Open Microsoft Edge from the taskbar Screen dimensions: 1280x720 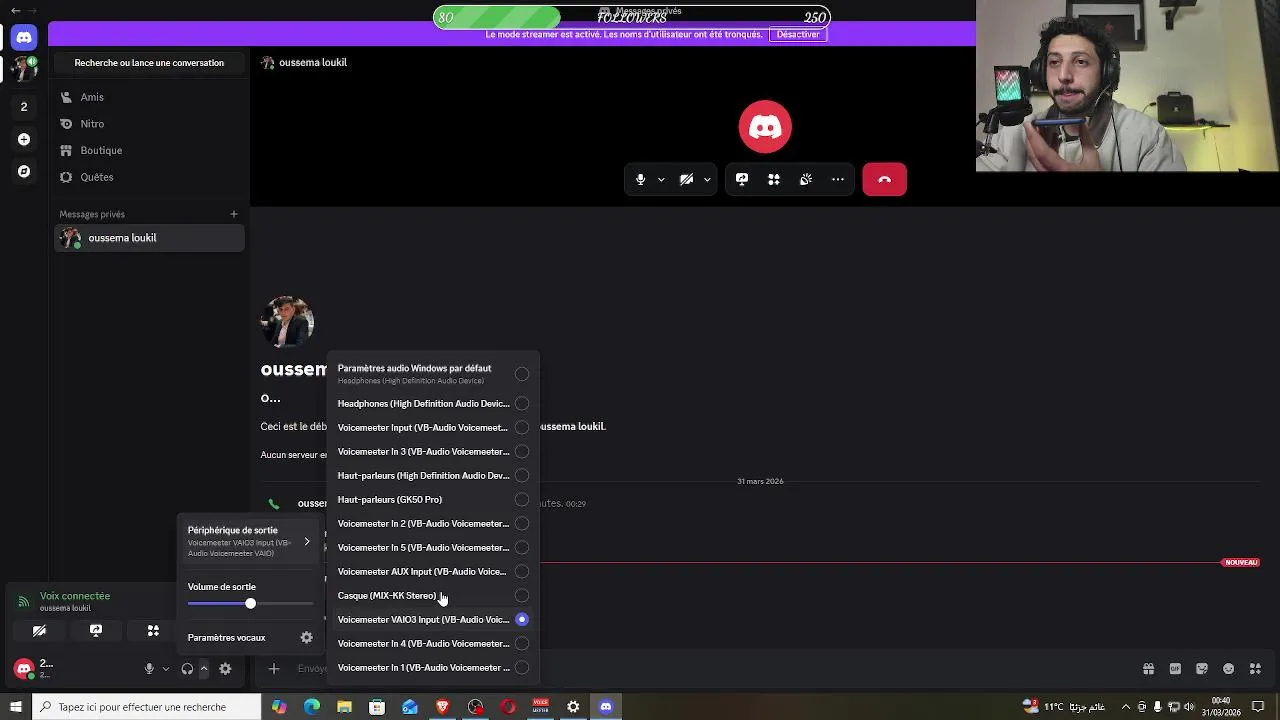[312, 707]
